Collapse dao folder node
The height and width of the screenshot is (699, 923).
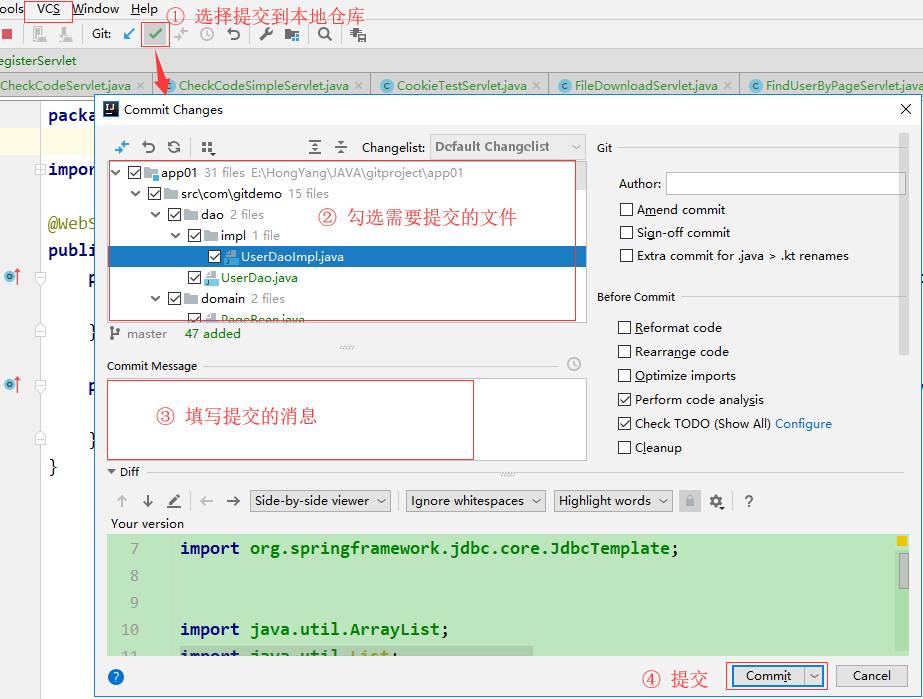(x=156, y=214)
